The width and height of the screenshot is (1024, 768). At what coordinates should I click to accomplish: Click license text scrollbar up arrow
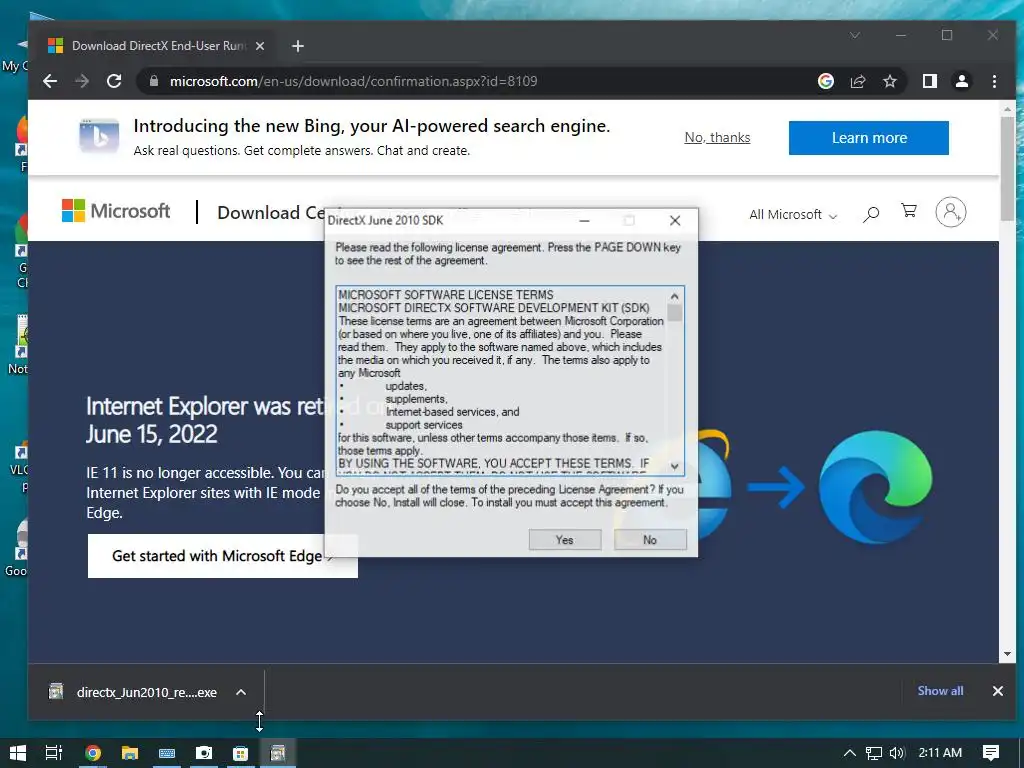675,296
